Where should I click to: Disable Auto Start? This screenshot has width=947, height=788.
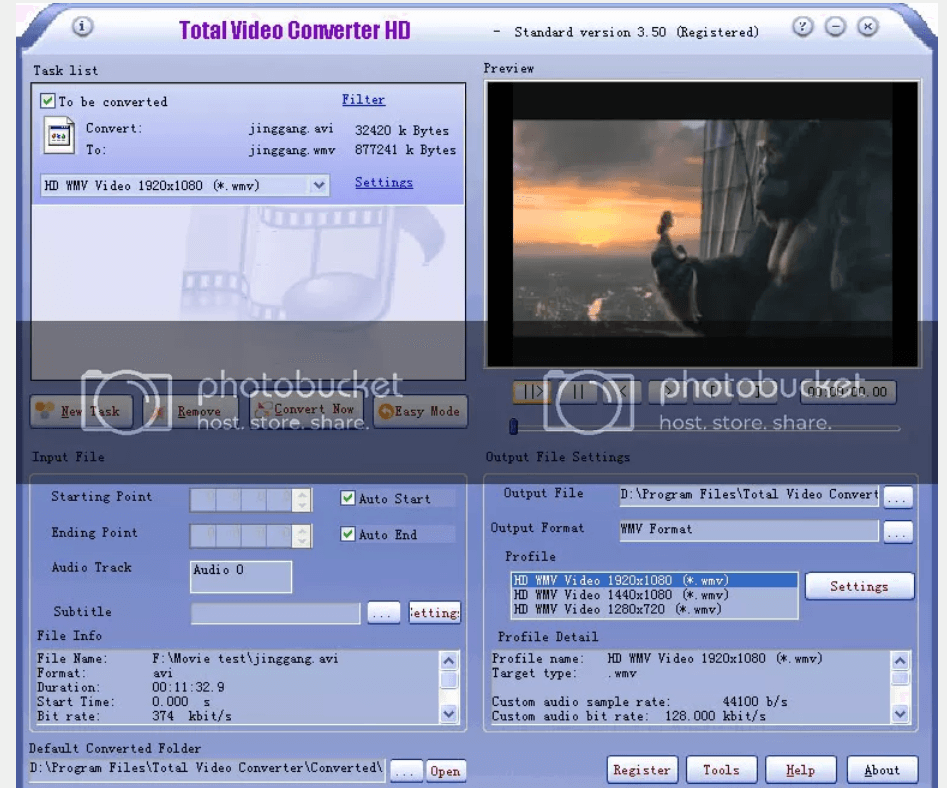[x=347, y=498]
